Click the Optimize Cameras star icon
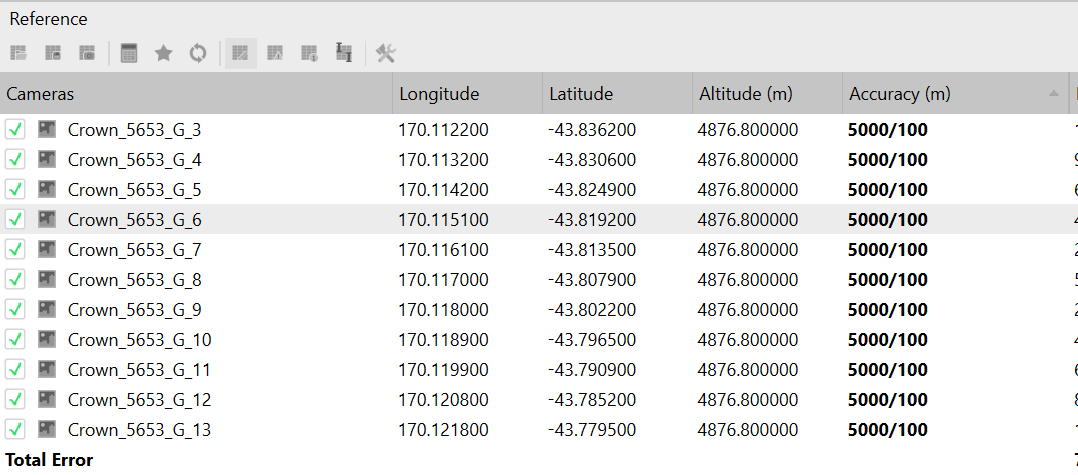1078x475 pixels. point(163,53)
